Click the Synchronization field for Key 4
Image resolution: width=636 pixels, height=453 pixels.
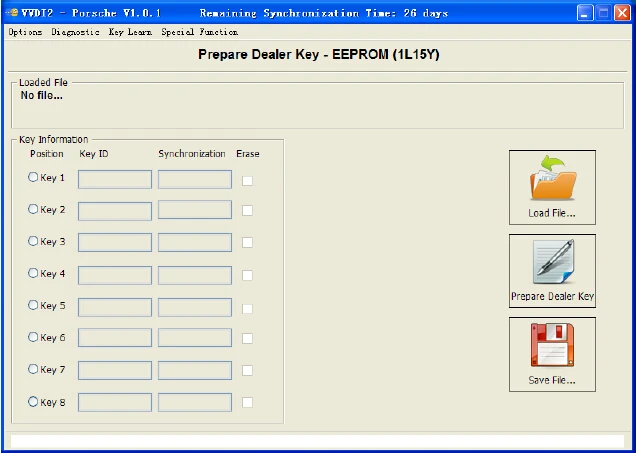click(x=195, y=275)
